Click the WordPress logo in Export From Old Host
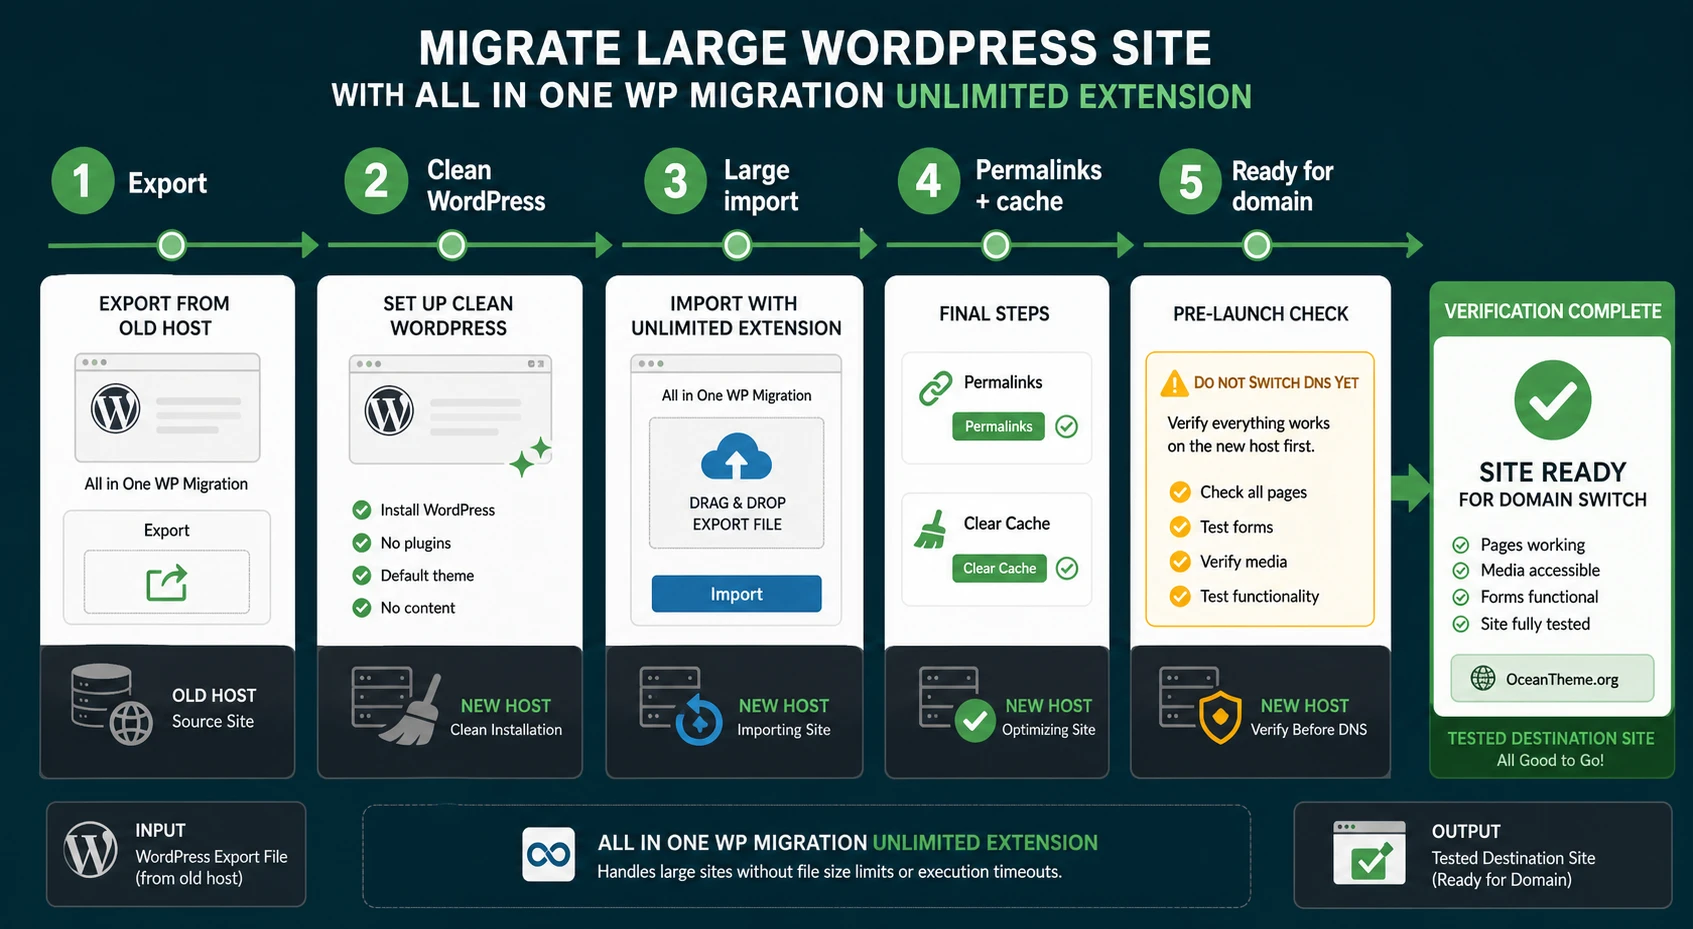This screenshot has width=1693, height=929. [x=116, y=408]
